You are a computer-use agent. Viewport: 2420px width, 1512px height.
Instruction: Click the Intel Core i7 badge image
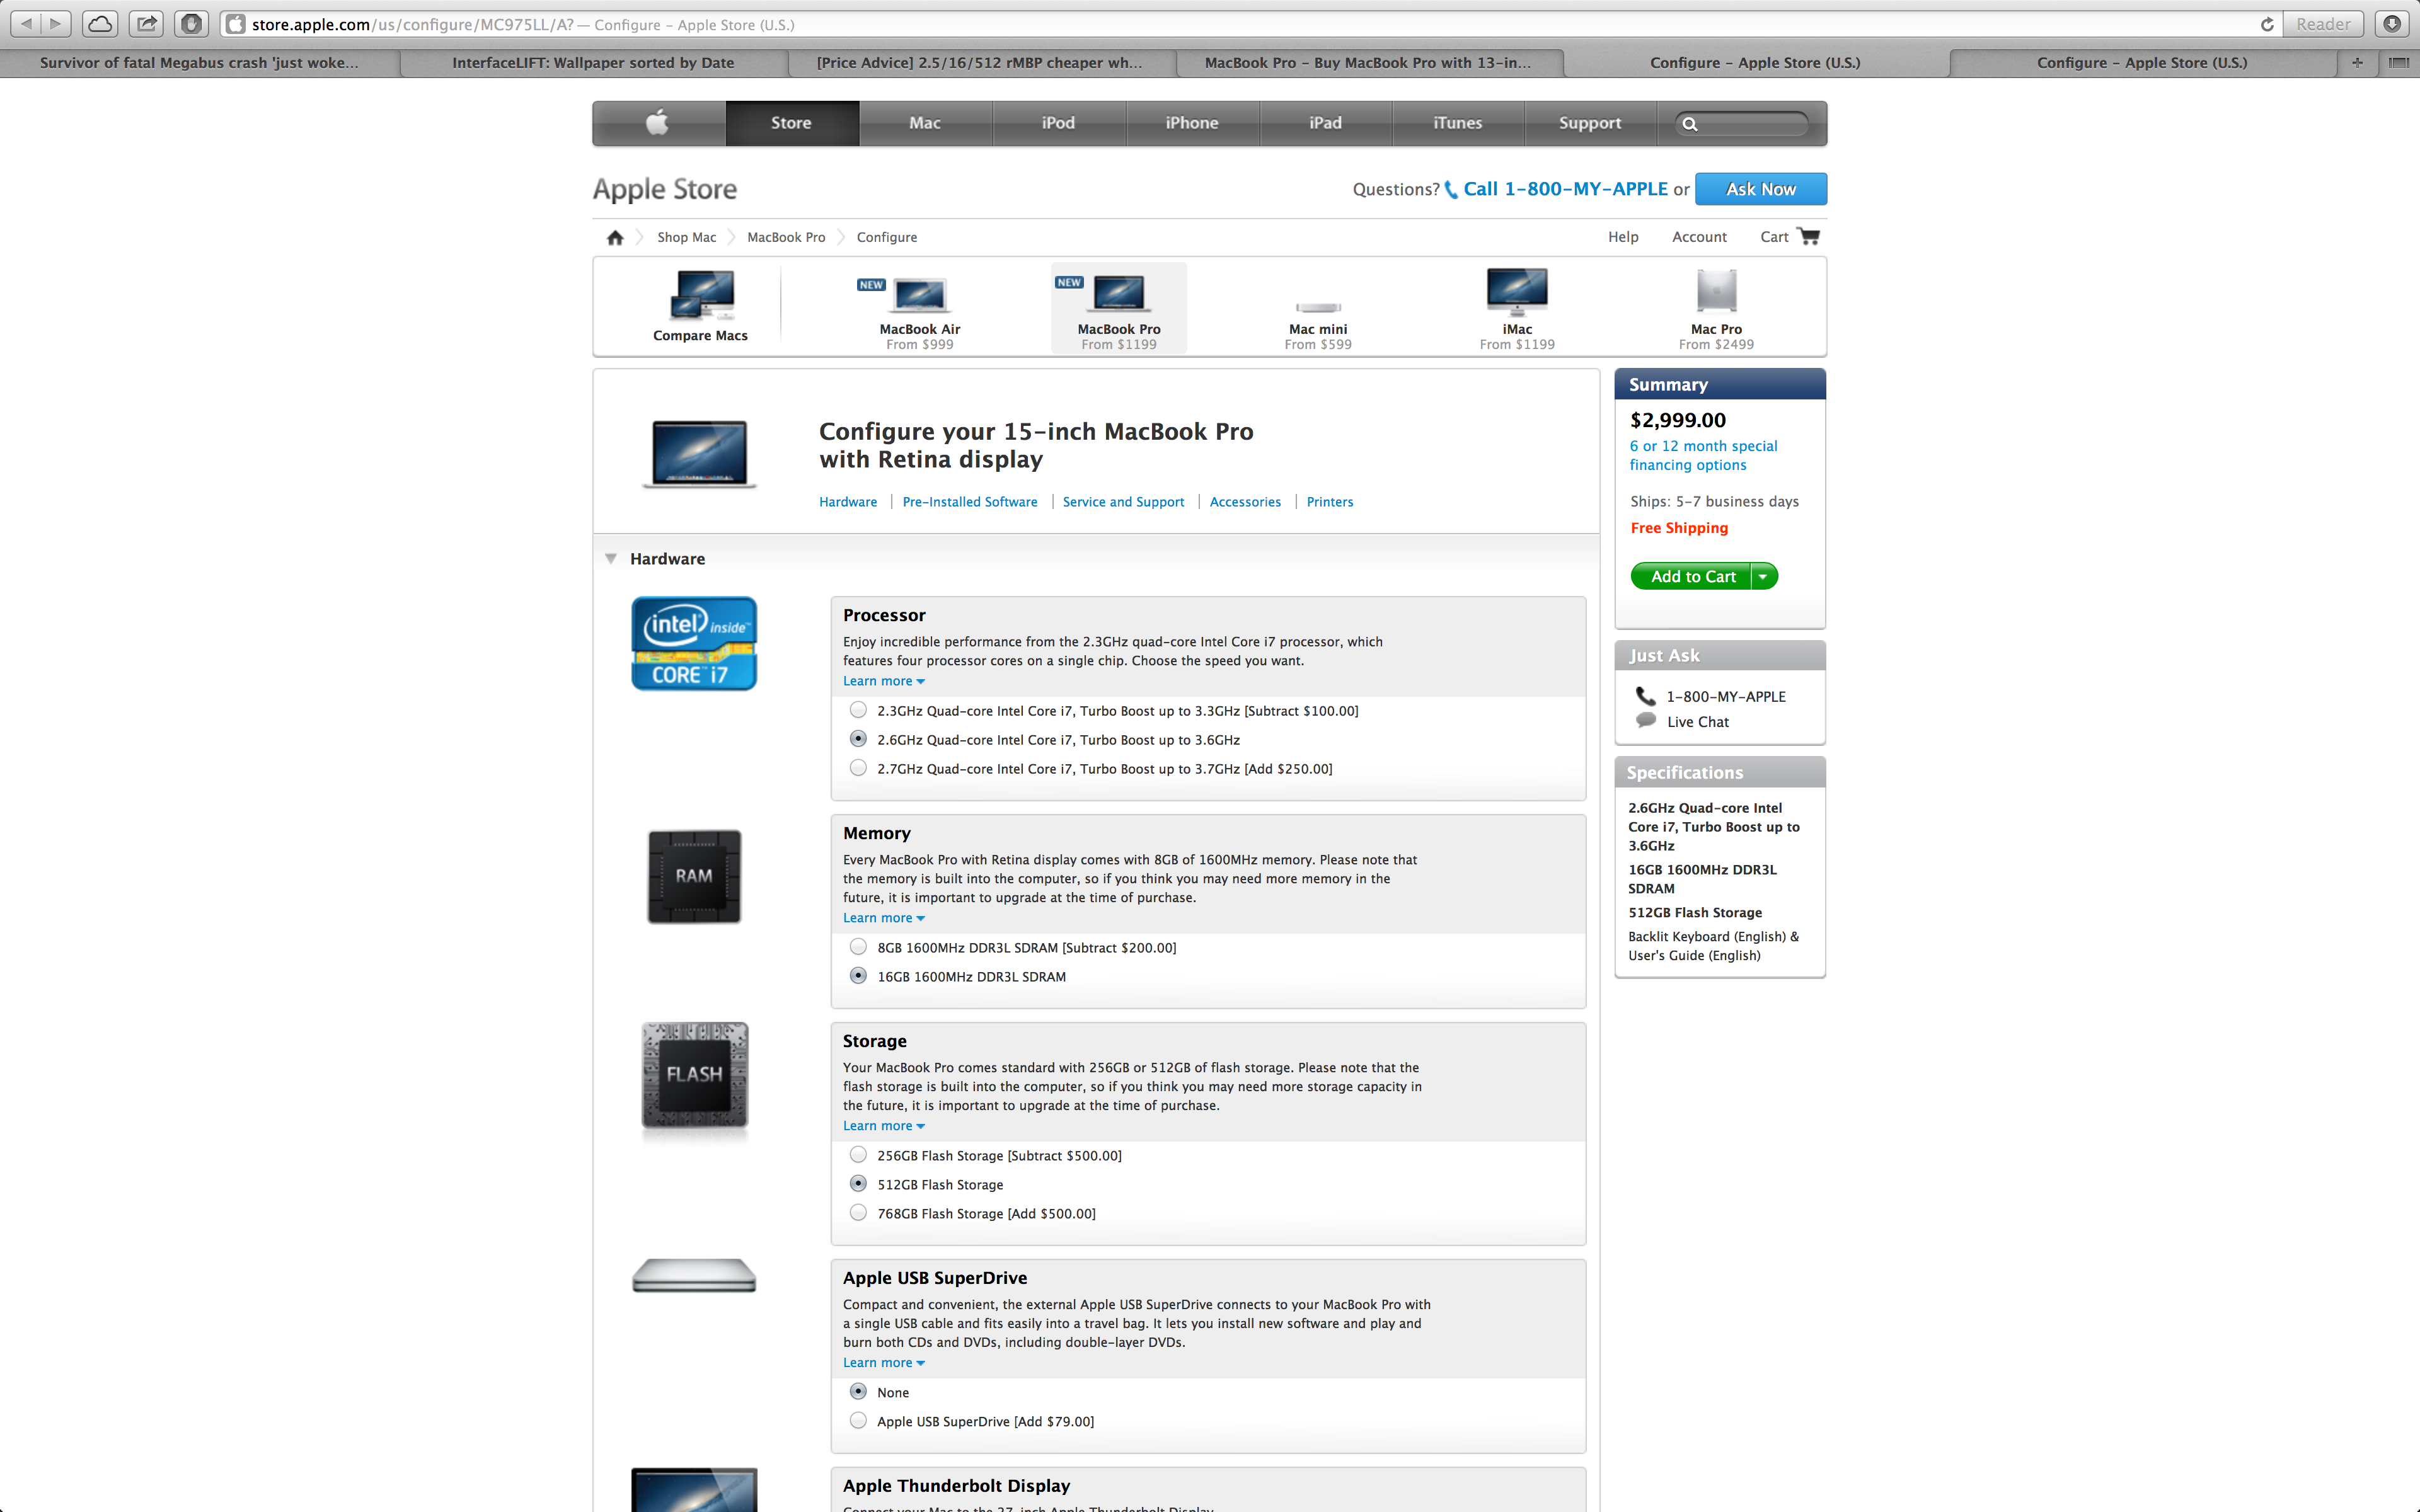point(694,643)
